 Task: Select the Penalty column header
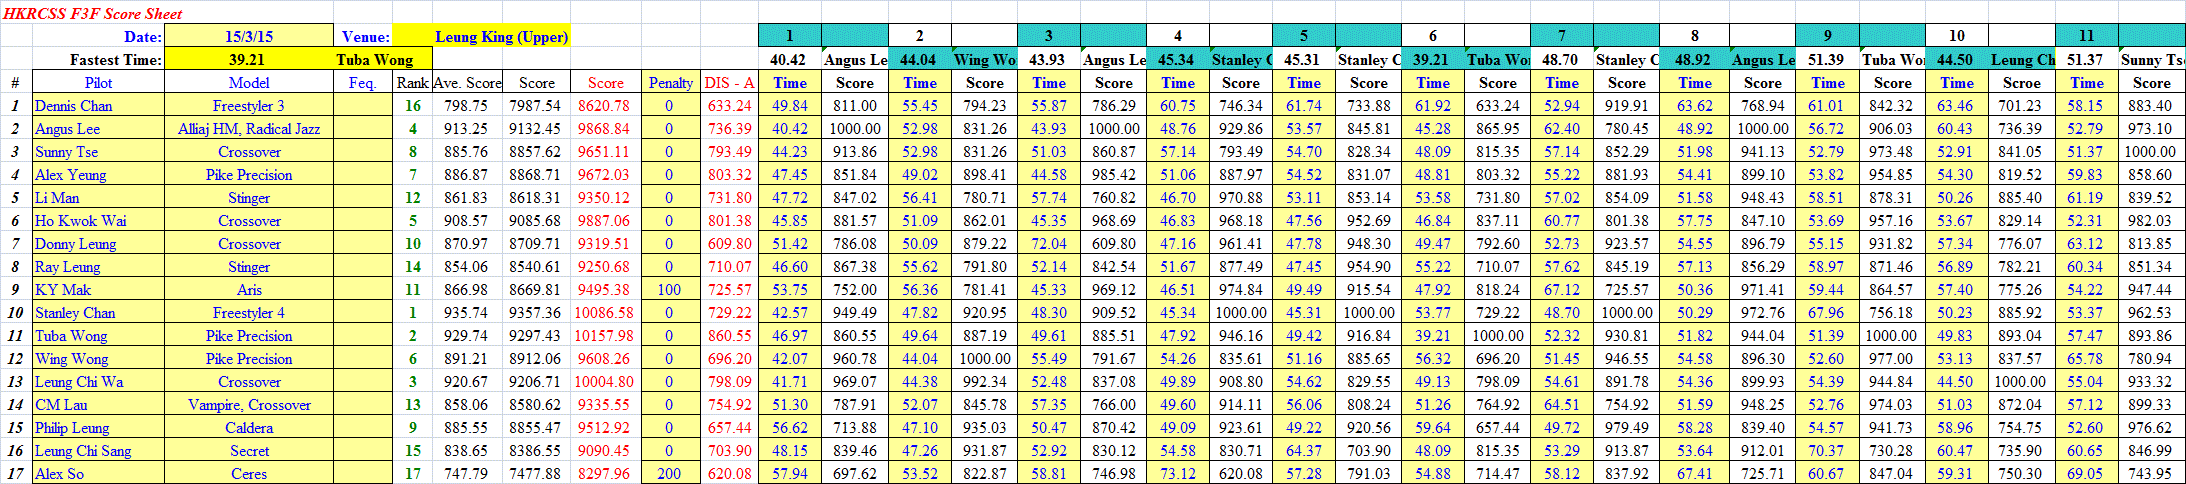pos(670,83)
